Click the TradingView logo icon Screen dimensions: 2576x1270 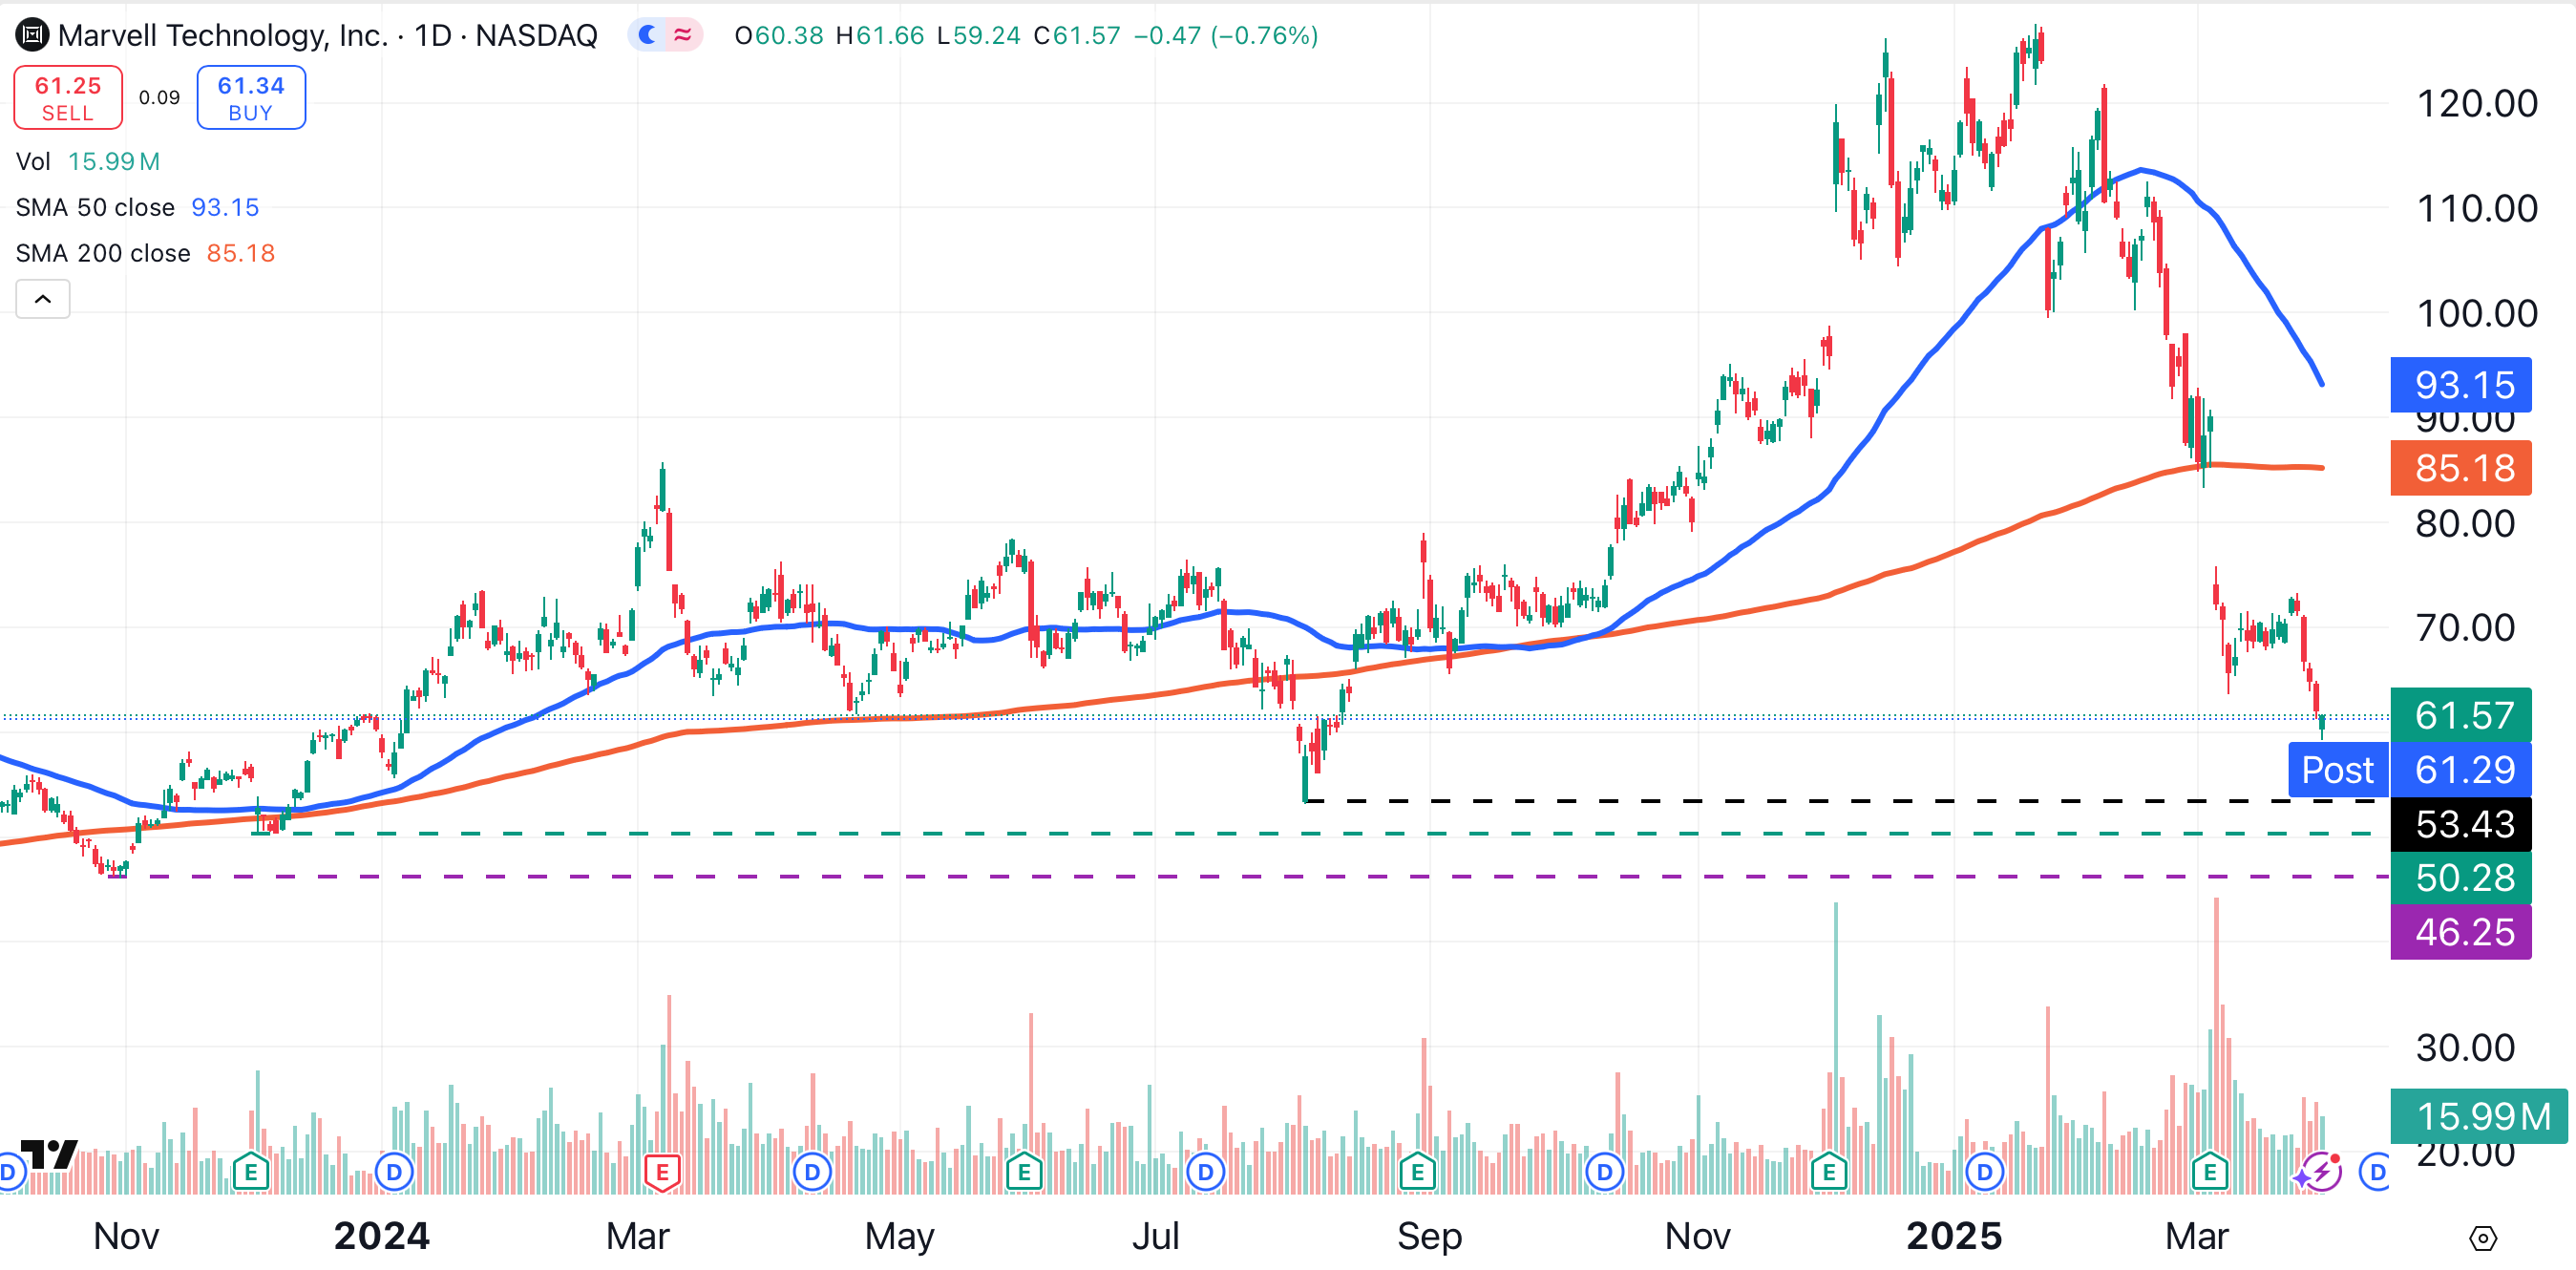tap(48, 1155)
